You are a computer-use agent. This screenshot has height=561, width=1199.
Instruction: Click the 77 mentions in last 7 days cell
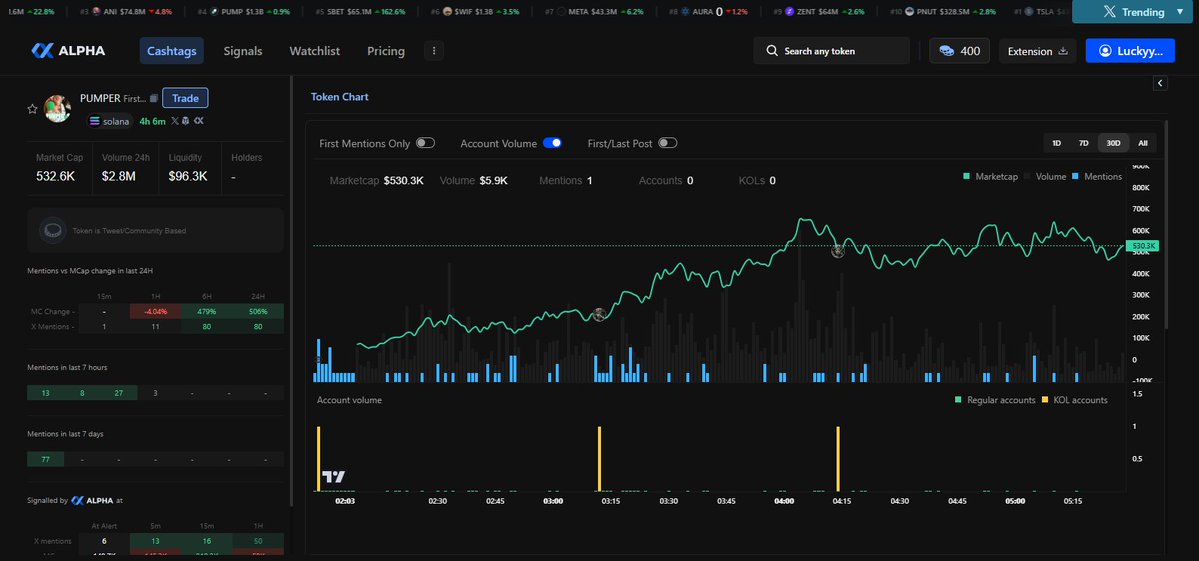point(45,459)
